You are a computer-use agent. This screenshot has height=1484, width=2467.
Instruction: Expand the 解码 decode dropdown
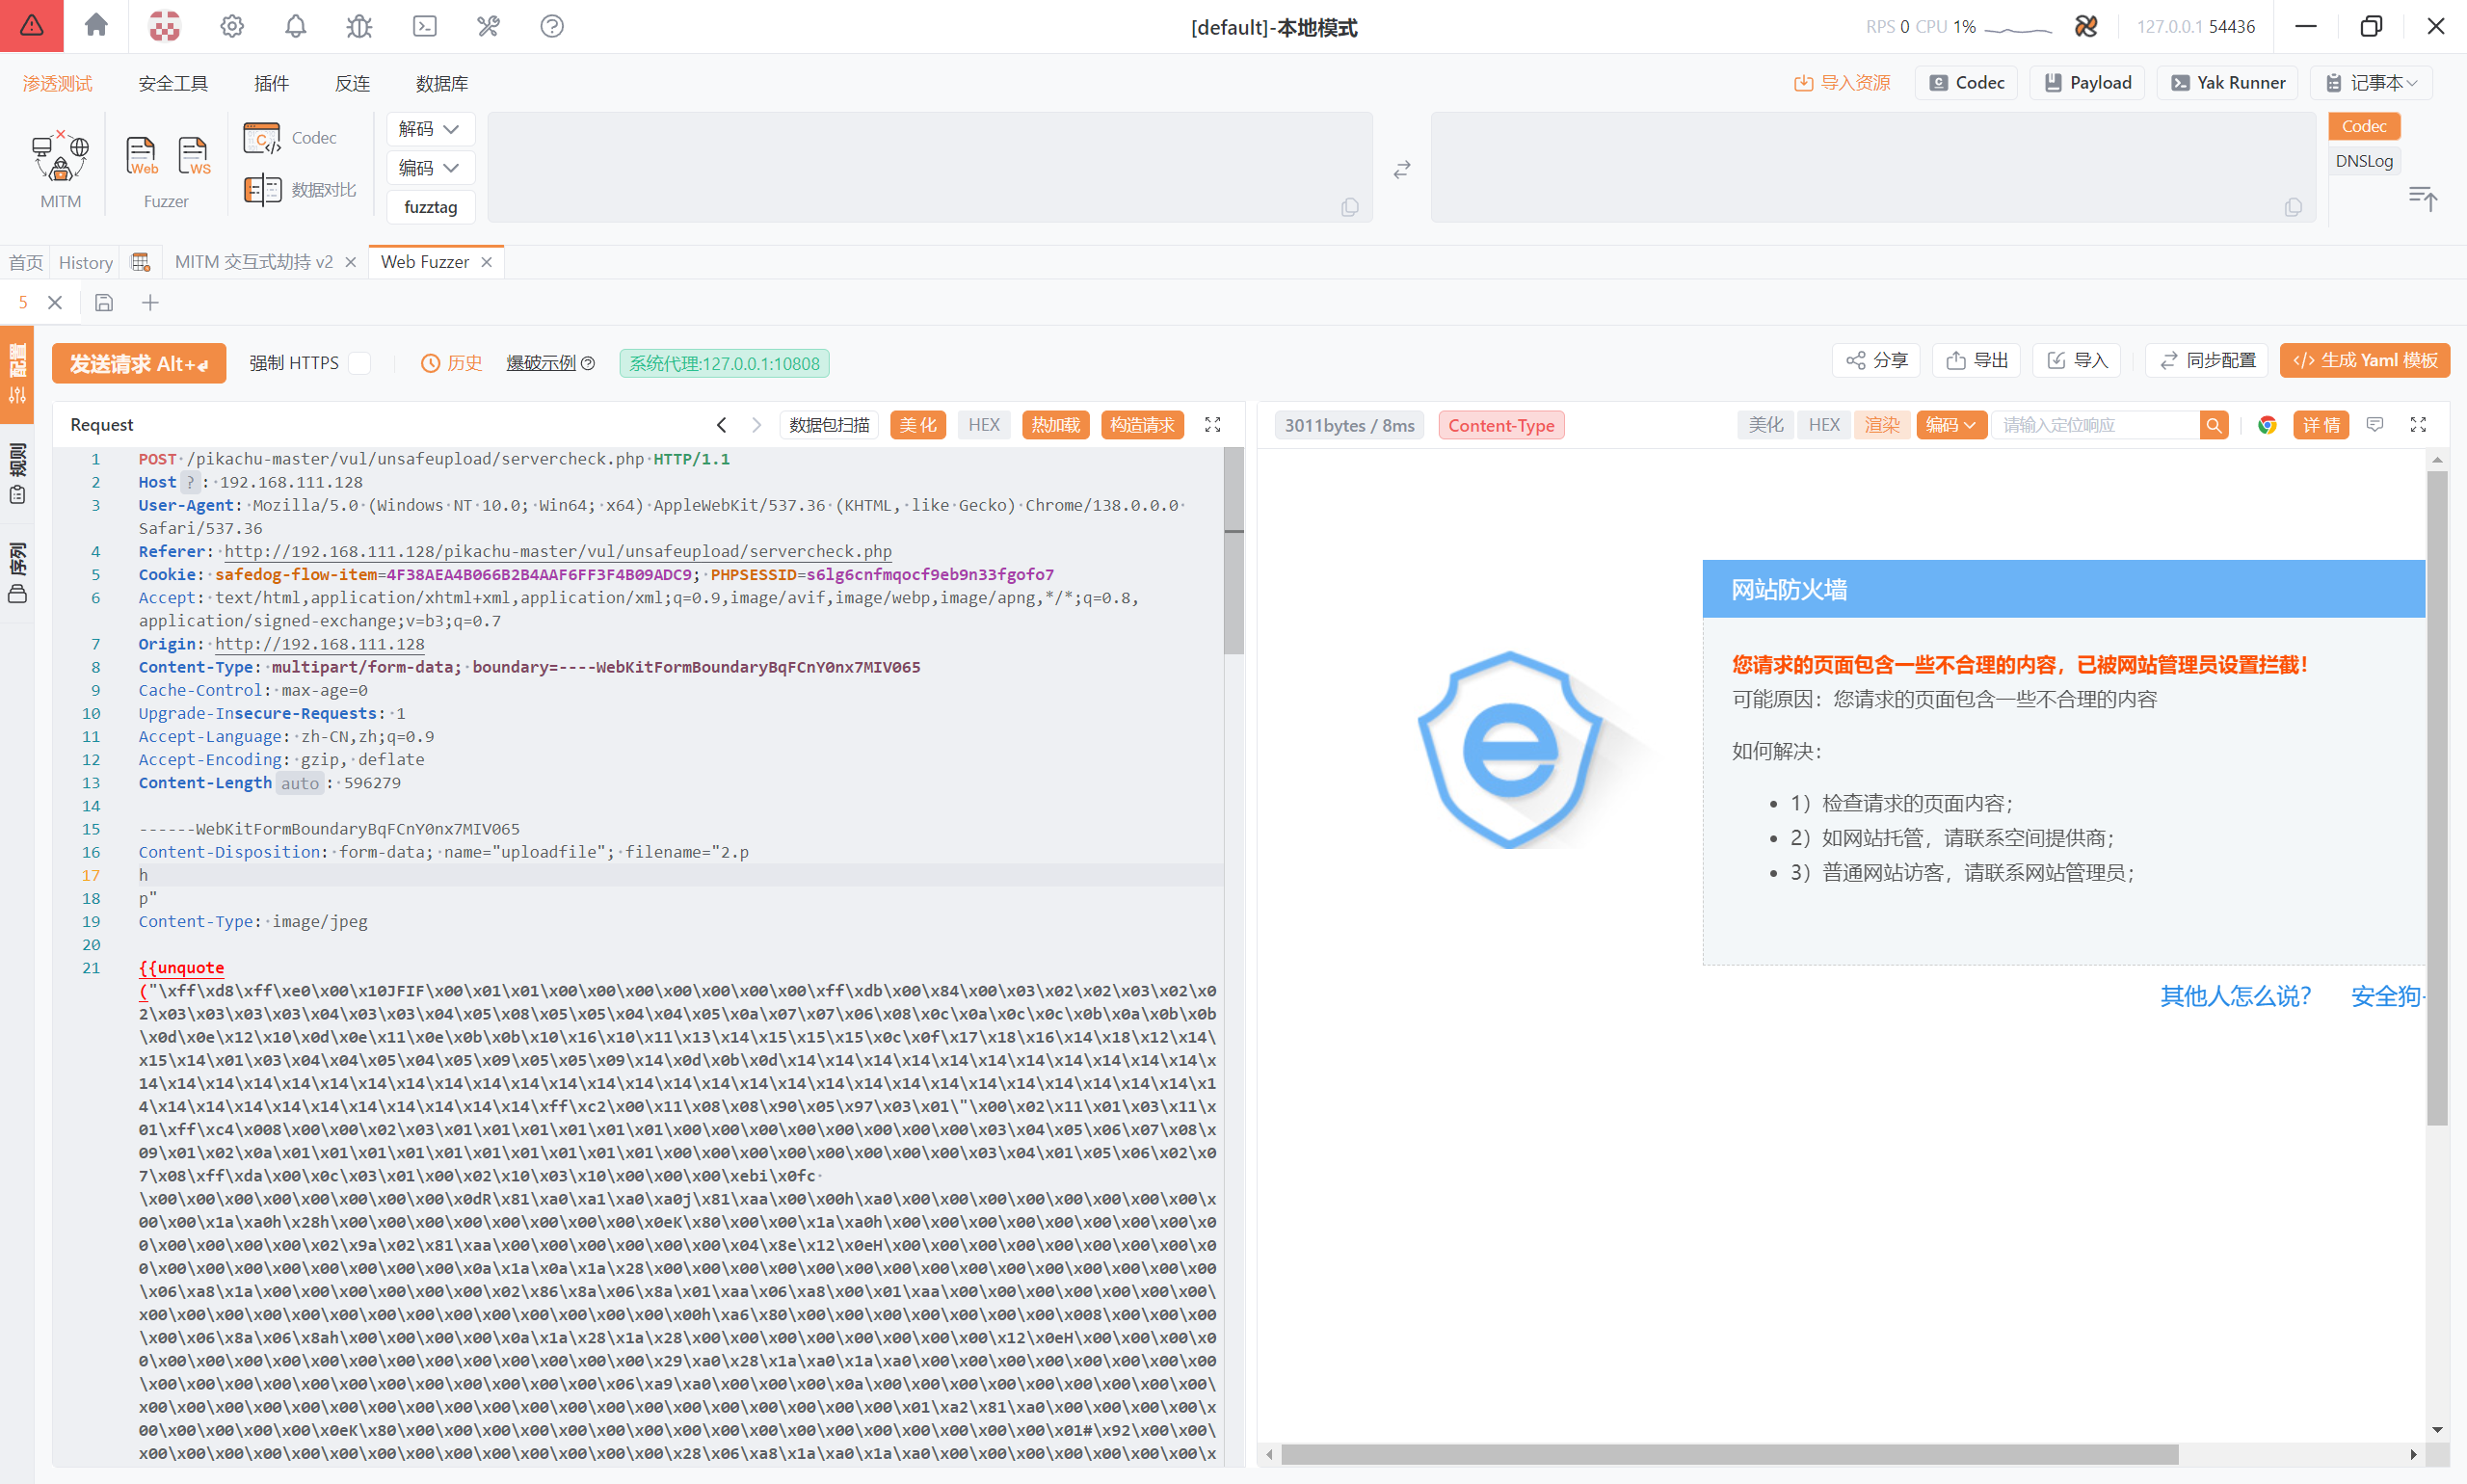coord(429,129)
